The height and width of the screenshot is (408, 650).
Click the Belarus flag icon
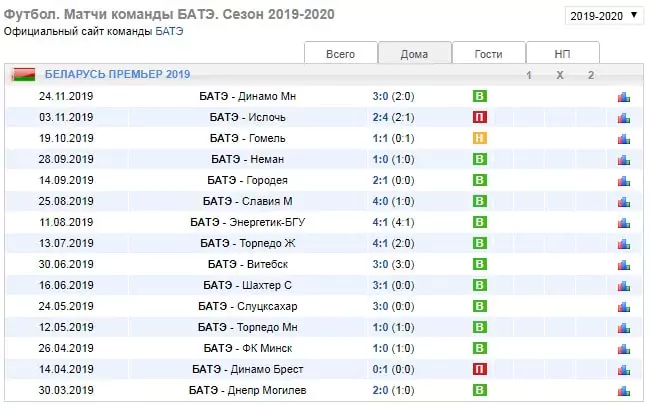(24, 74)
